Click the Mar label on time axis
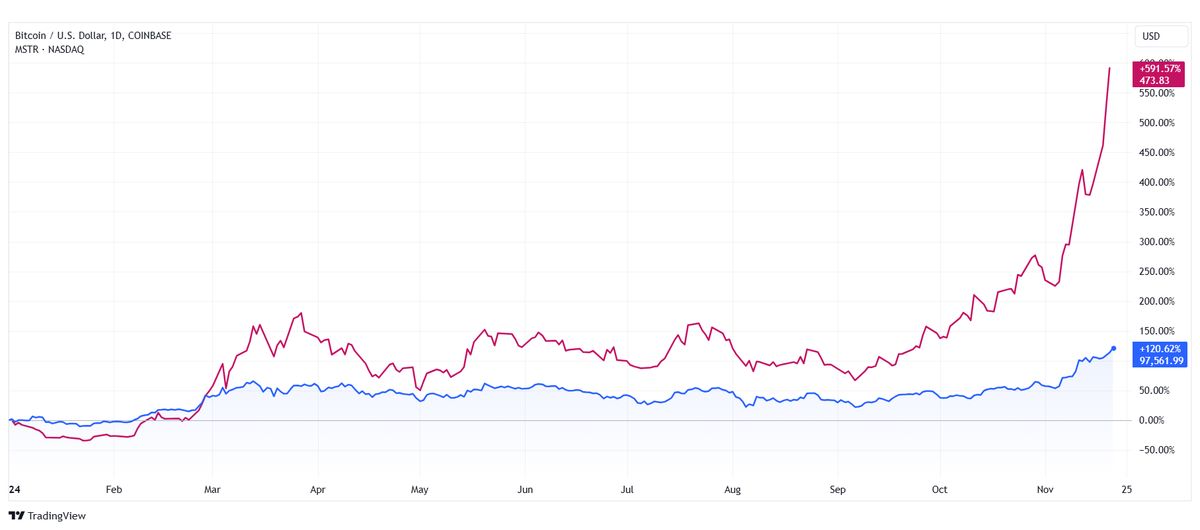1200x530 pixels. (212, 491)
